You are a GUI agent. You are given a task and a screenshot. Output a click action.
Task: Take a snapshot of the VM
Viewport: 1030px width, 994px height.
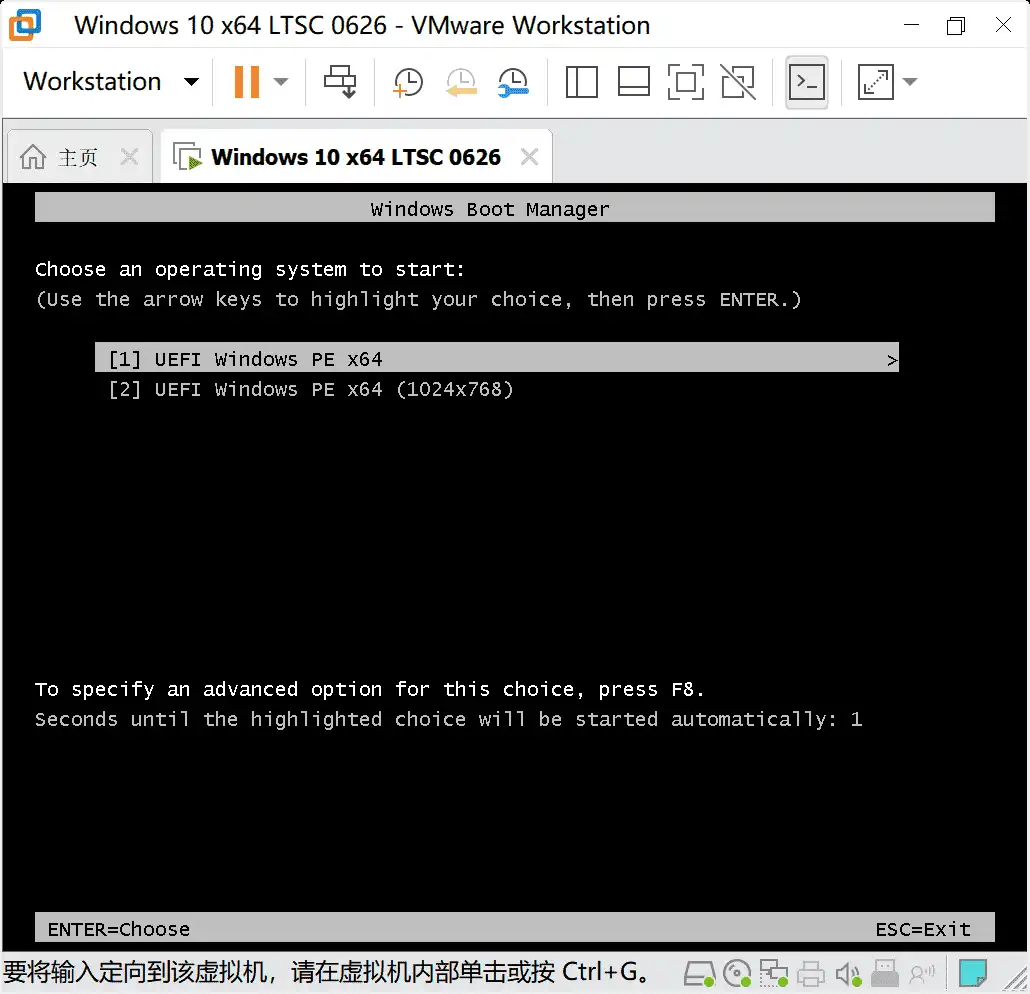(x=408, y=82)
